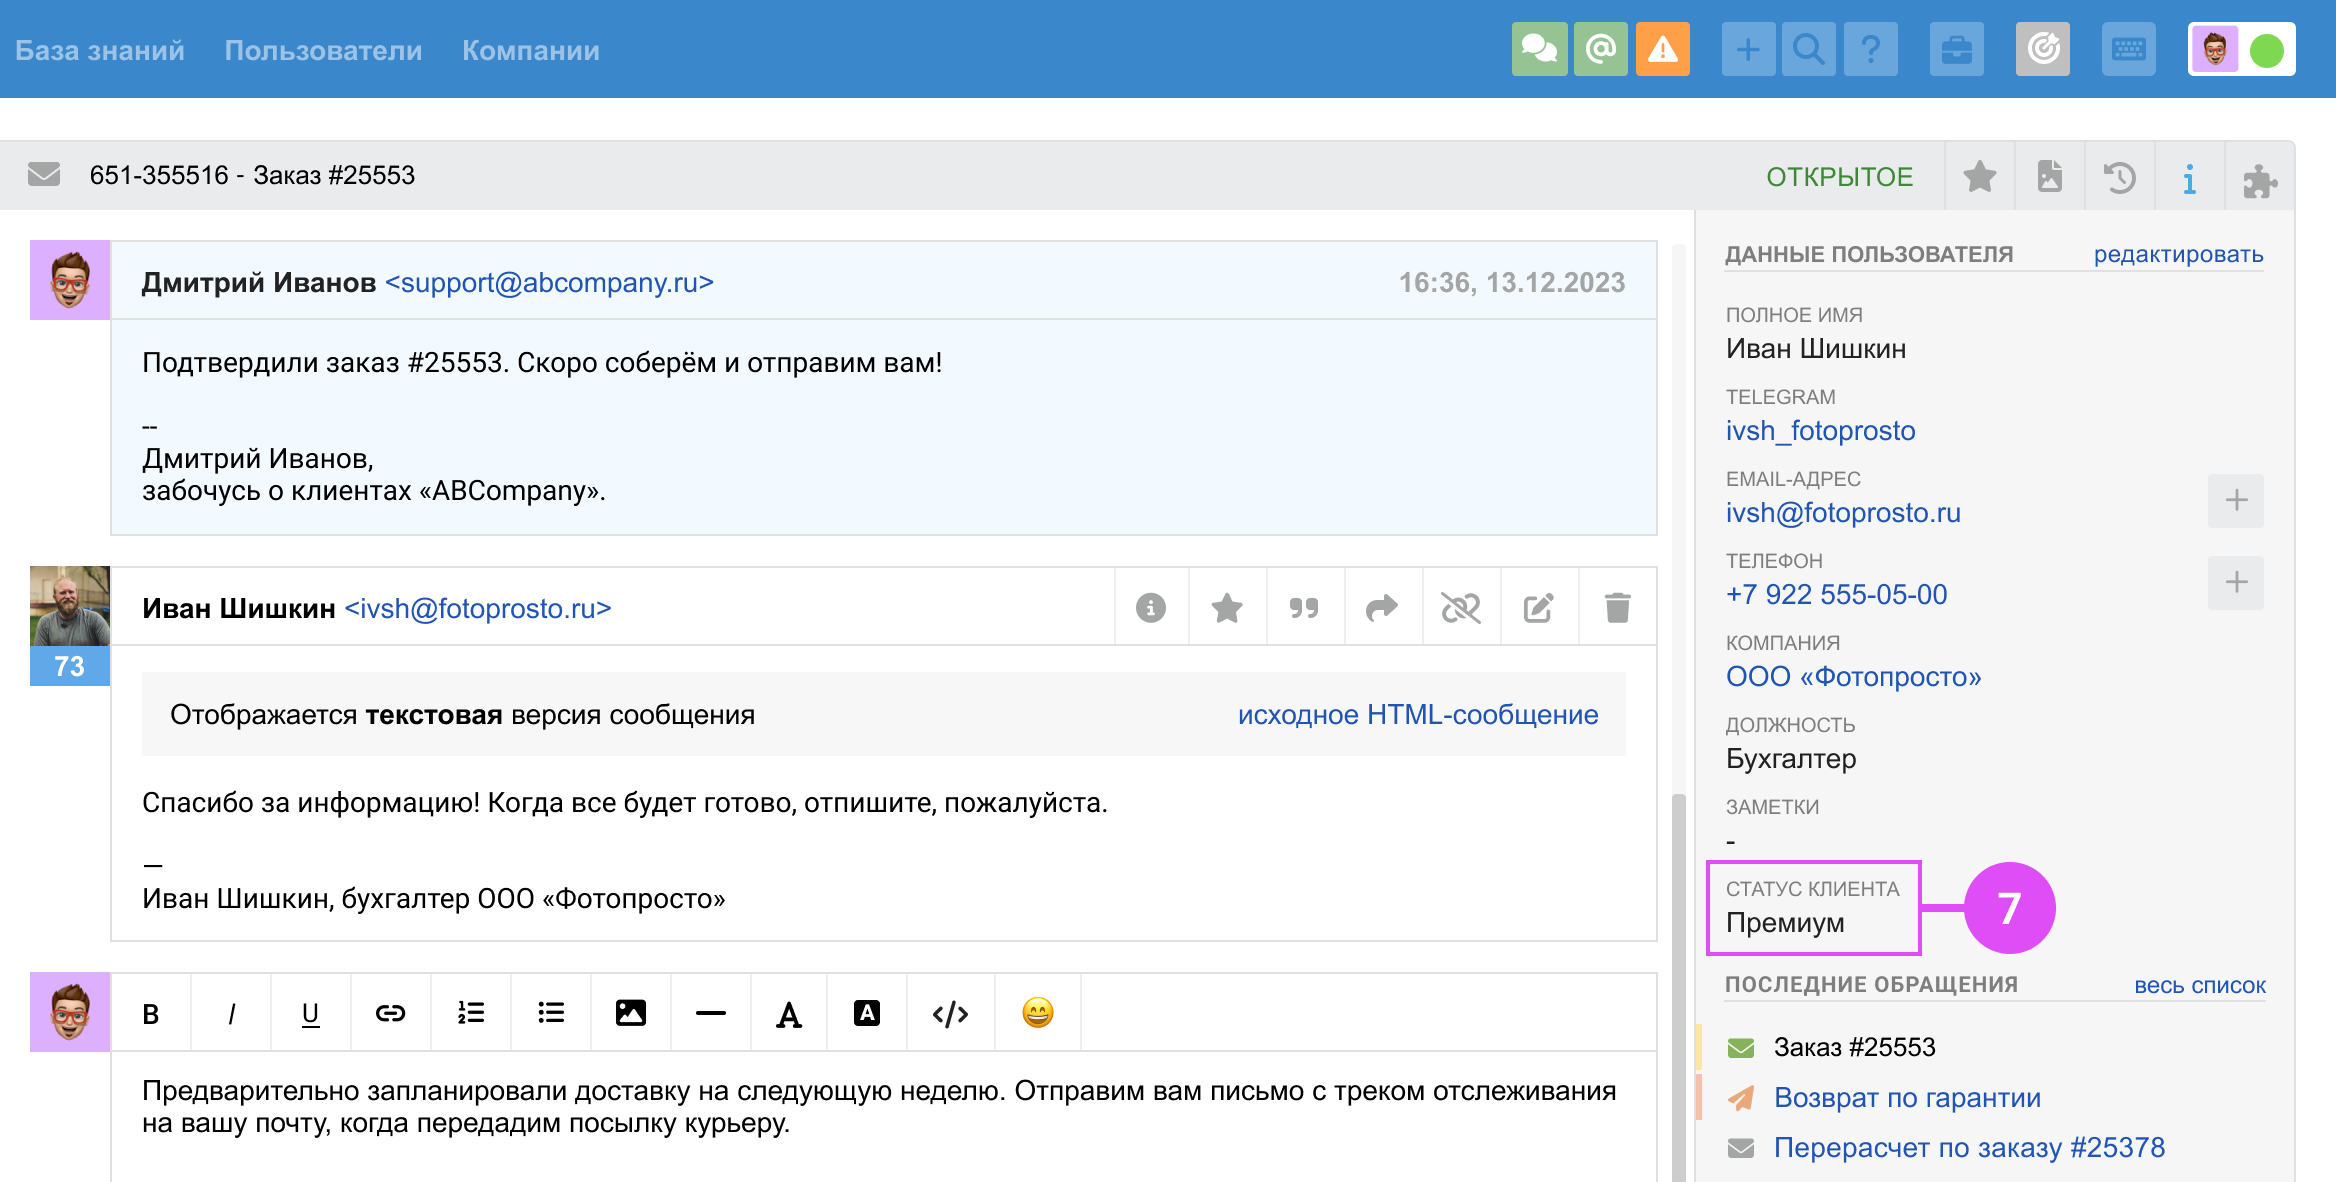Click the magnifier search icon

coord(1809,49)
